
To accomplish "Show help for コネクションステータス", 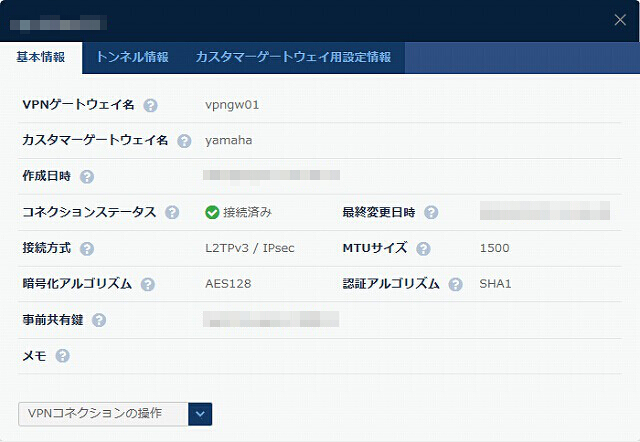I will (x=172, y=212).
